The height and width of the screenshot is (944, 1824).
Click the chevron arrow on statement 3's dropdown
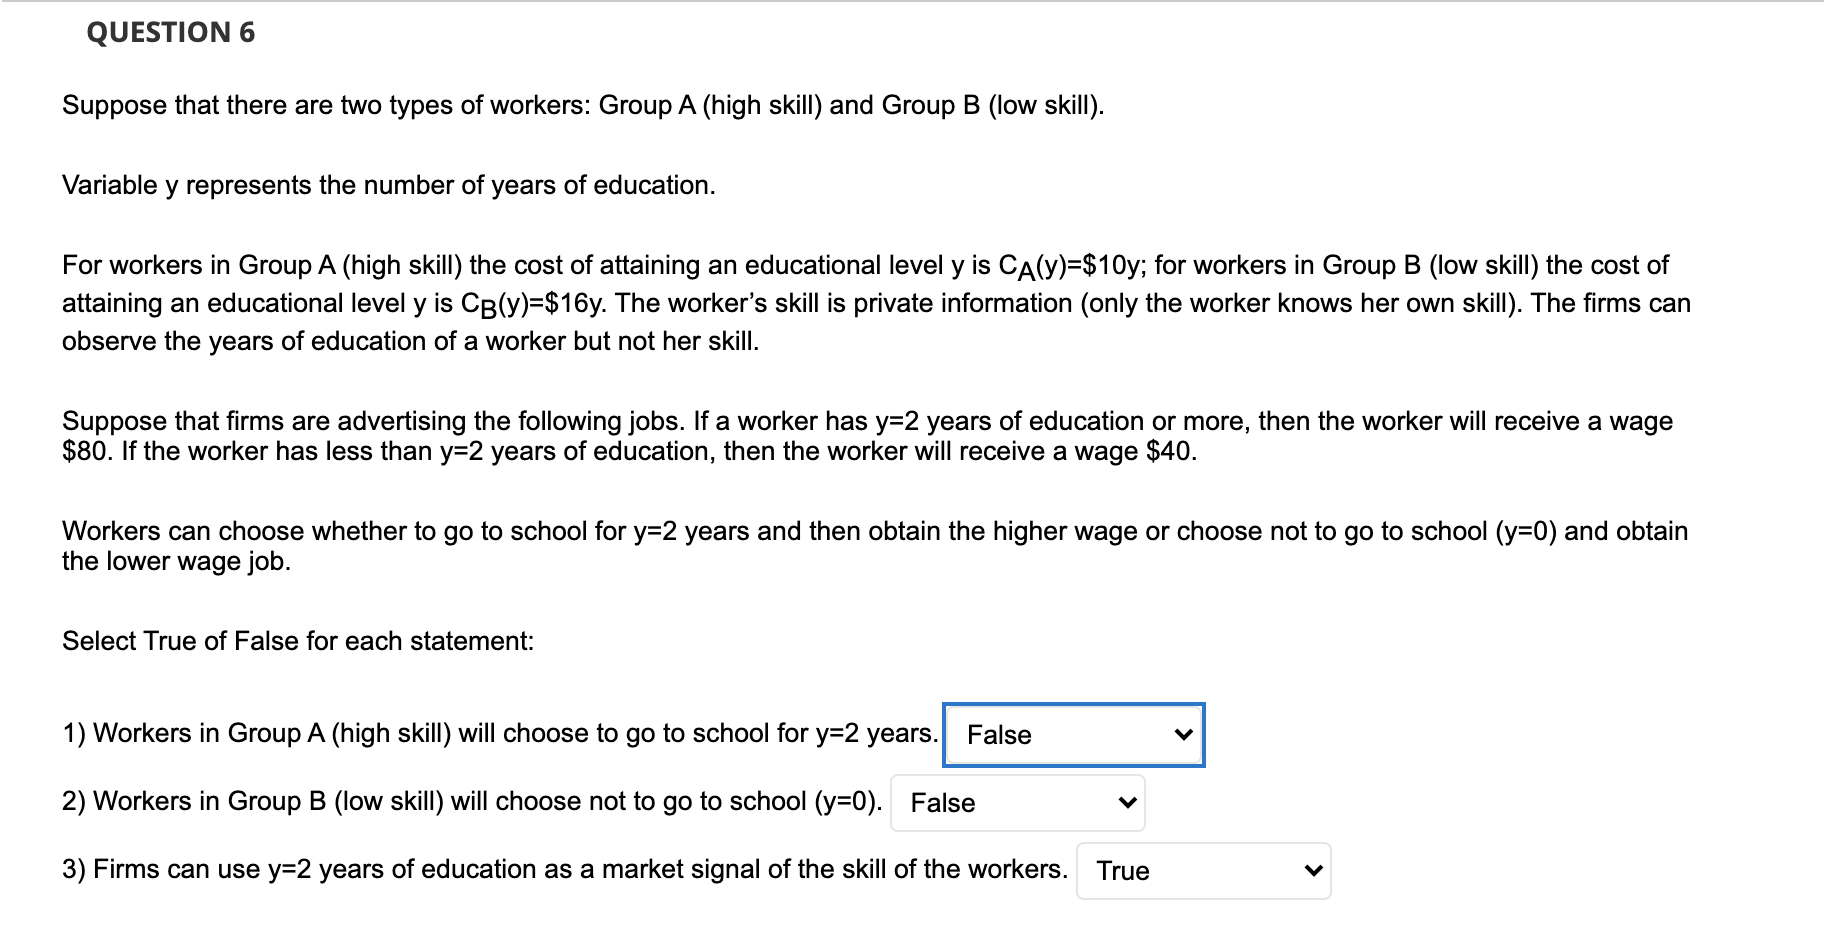pos(1313,871)
